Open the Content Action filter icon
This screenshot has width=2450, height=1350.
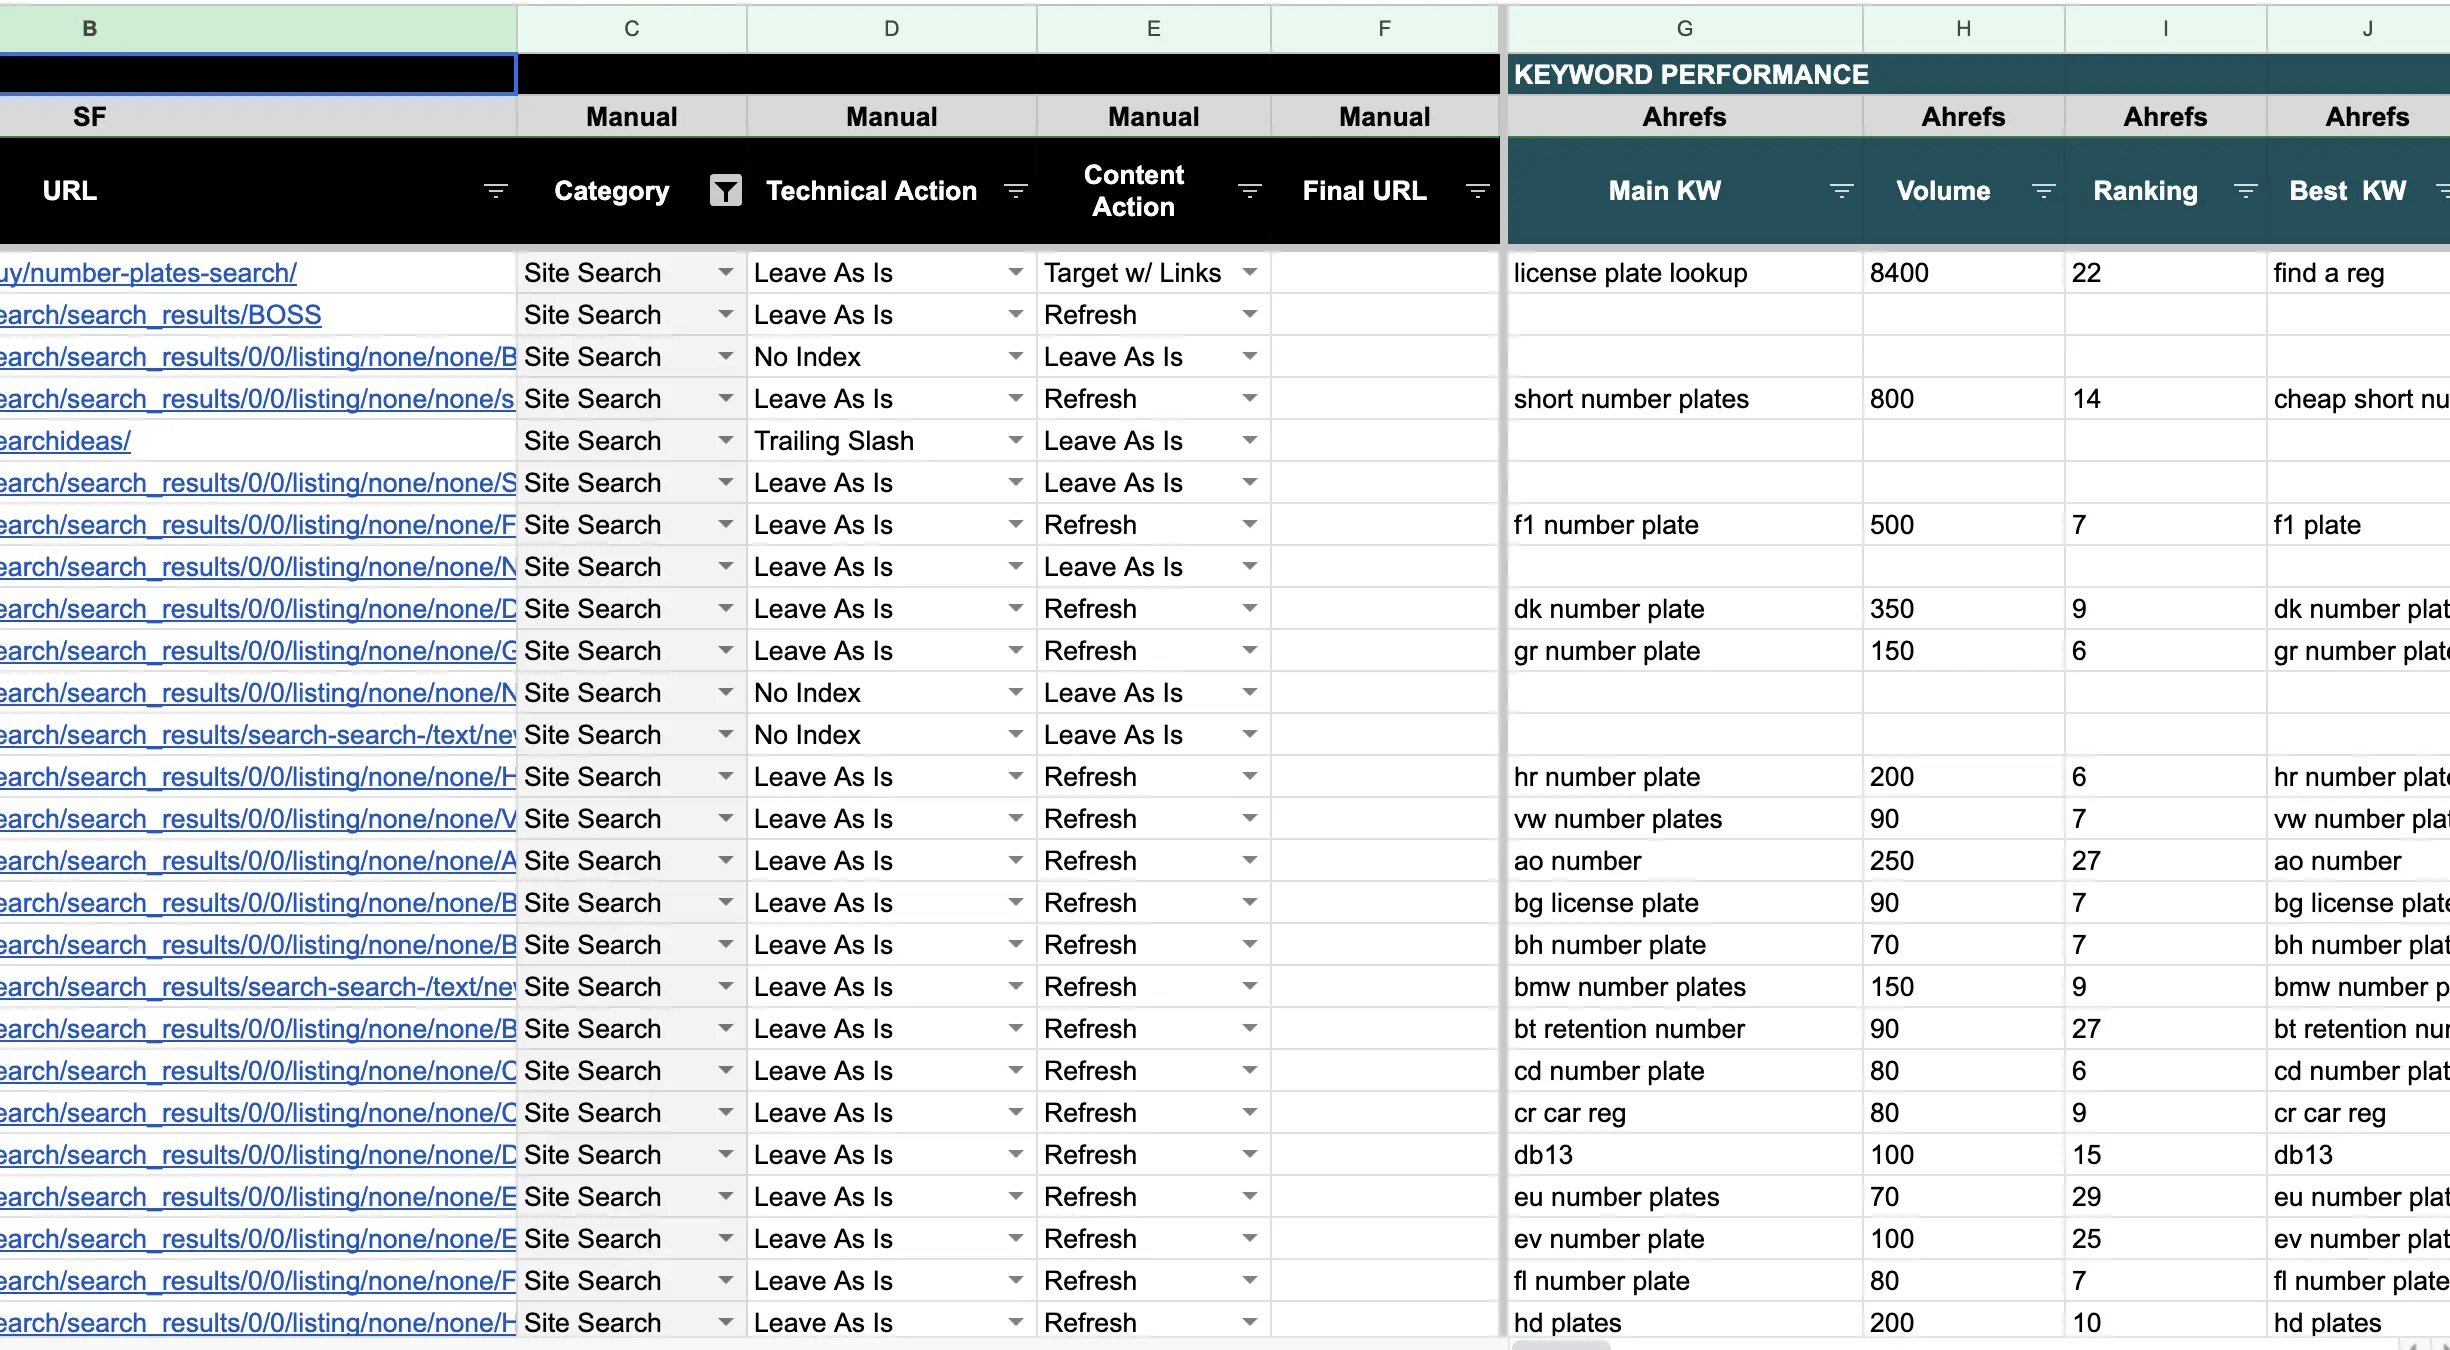[x=1249, y=190]
